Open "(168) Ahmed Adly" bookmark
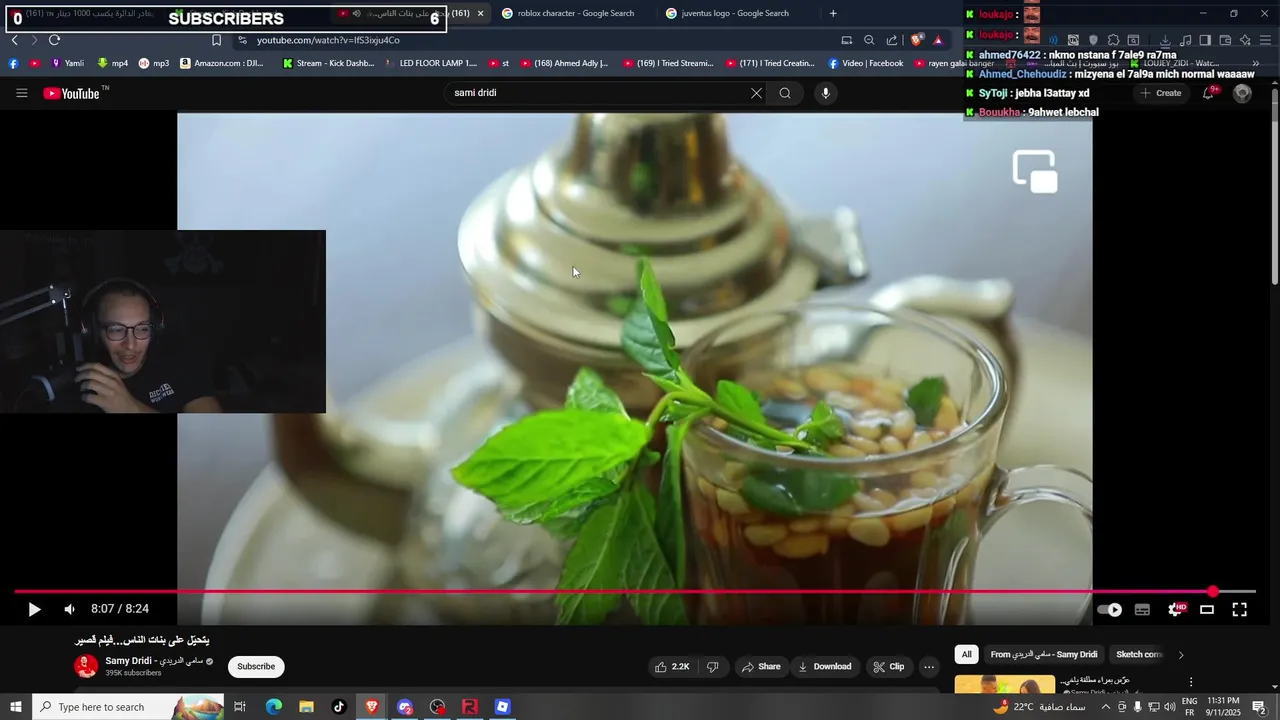The height and width of the screenshot is (720, 1280). point(563,63)
